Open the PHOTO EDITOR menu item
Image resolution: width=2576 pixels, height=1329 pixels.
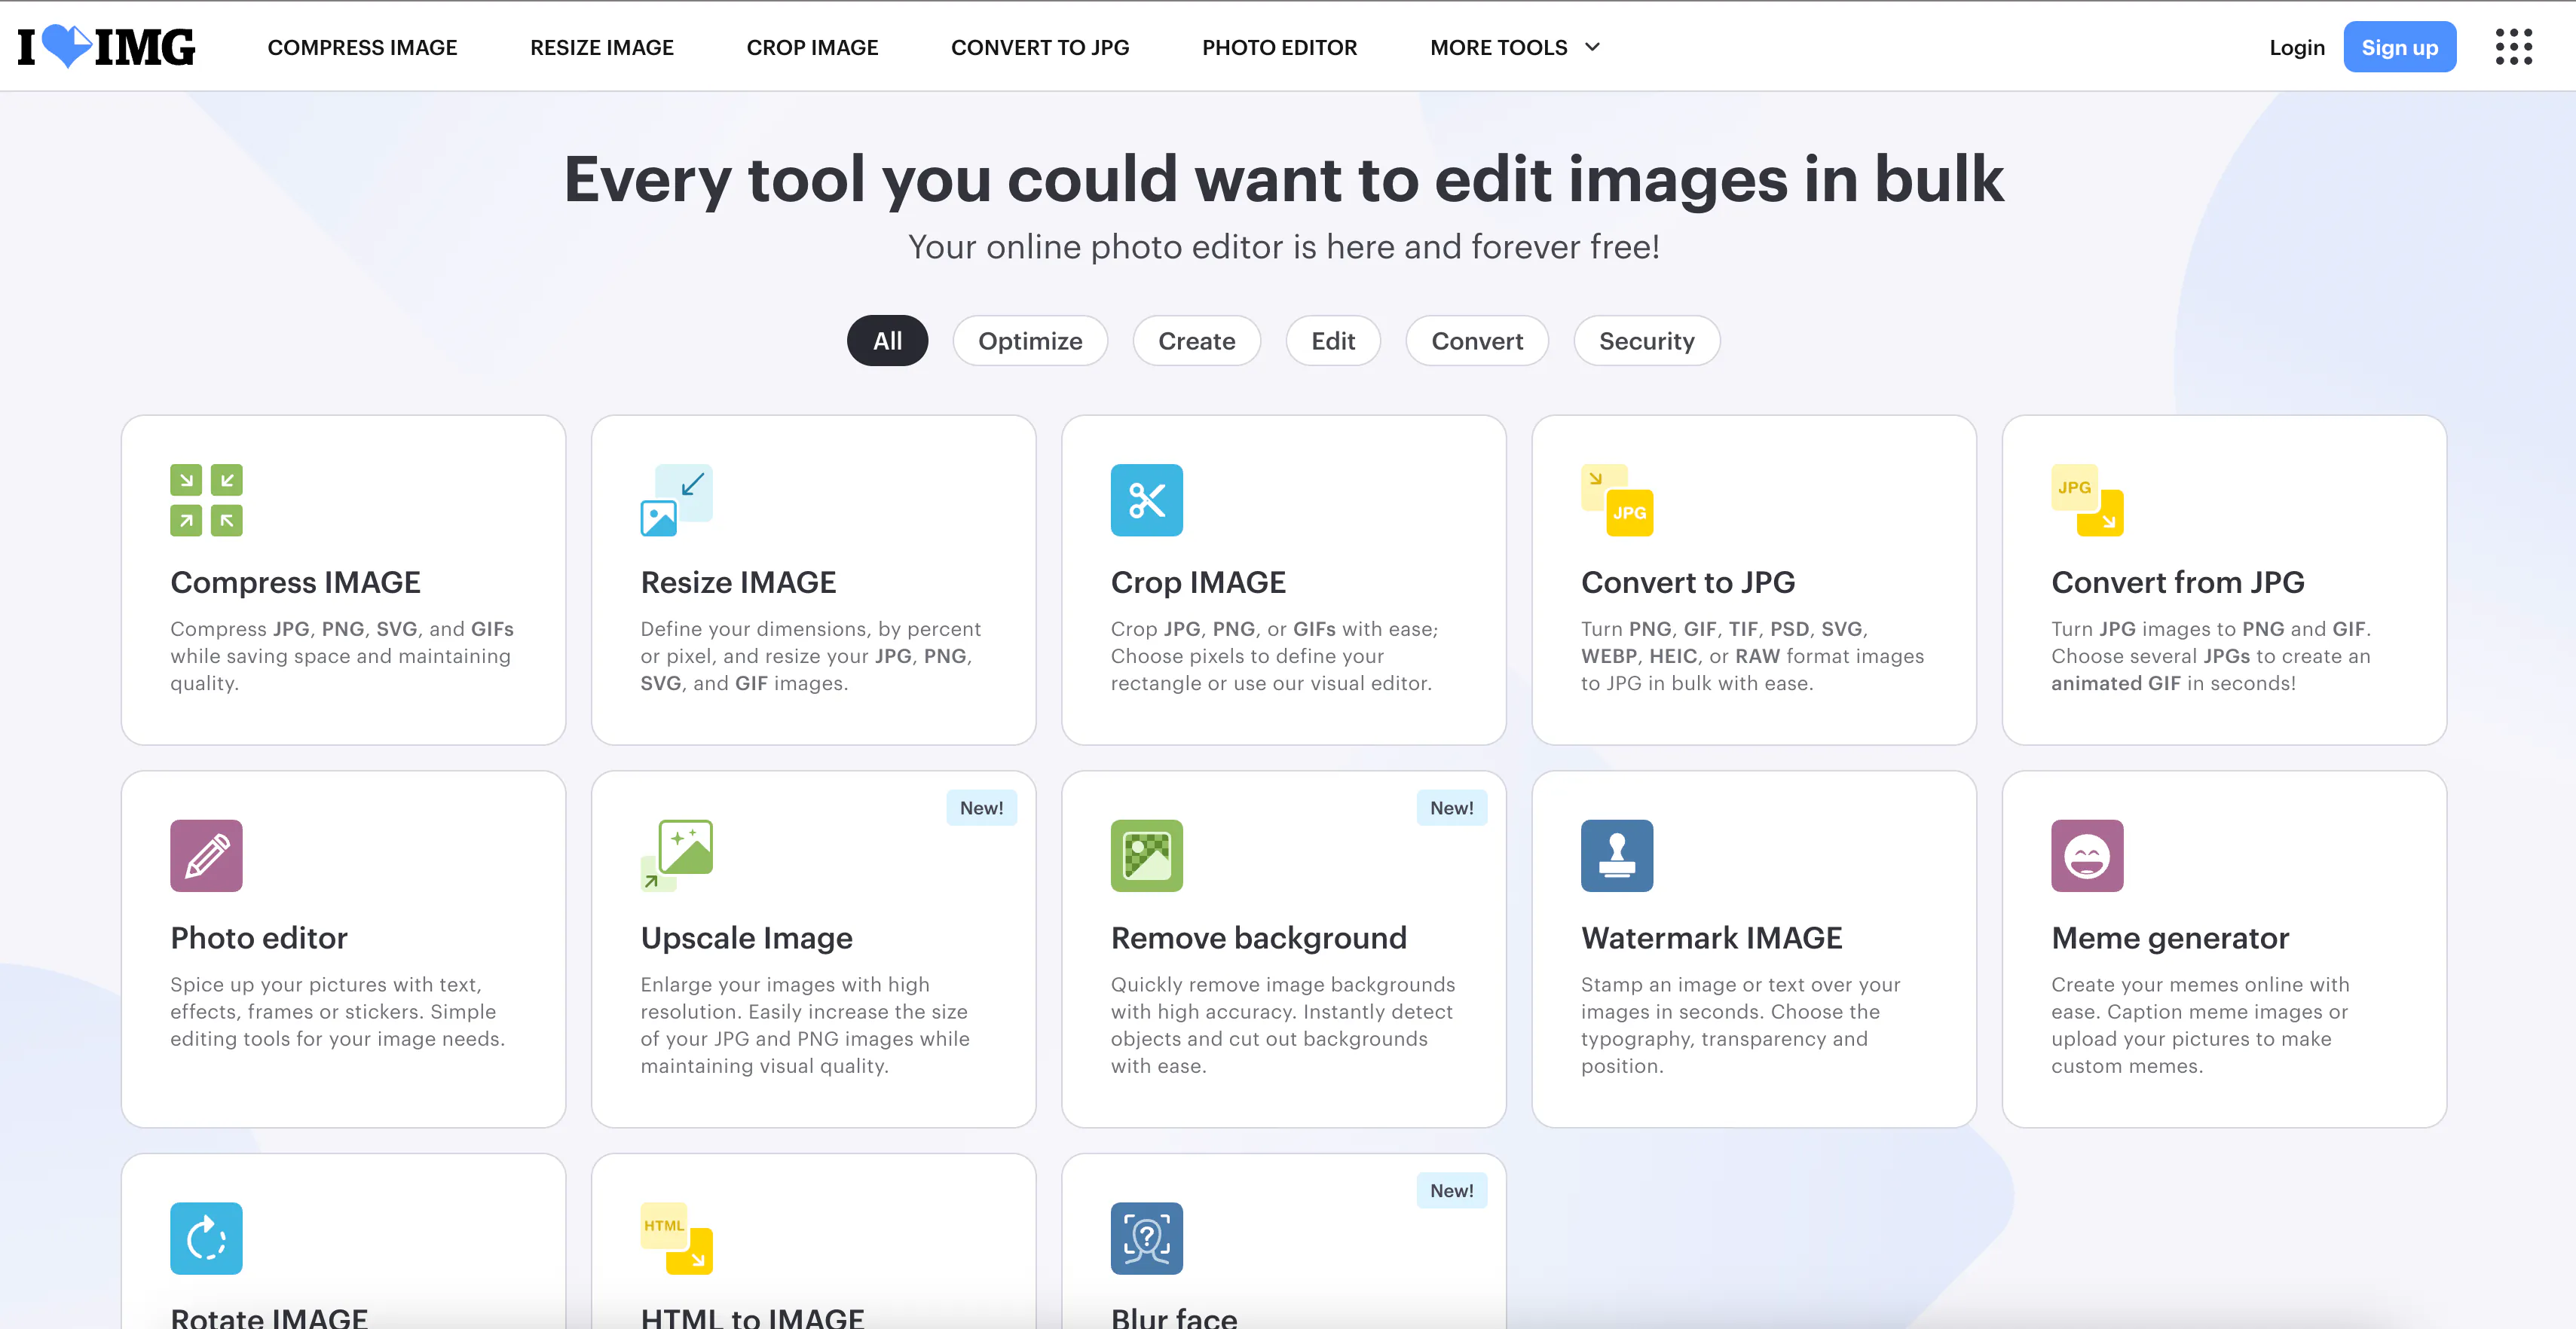(1280, 46)
